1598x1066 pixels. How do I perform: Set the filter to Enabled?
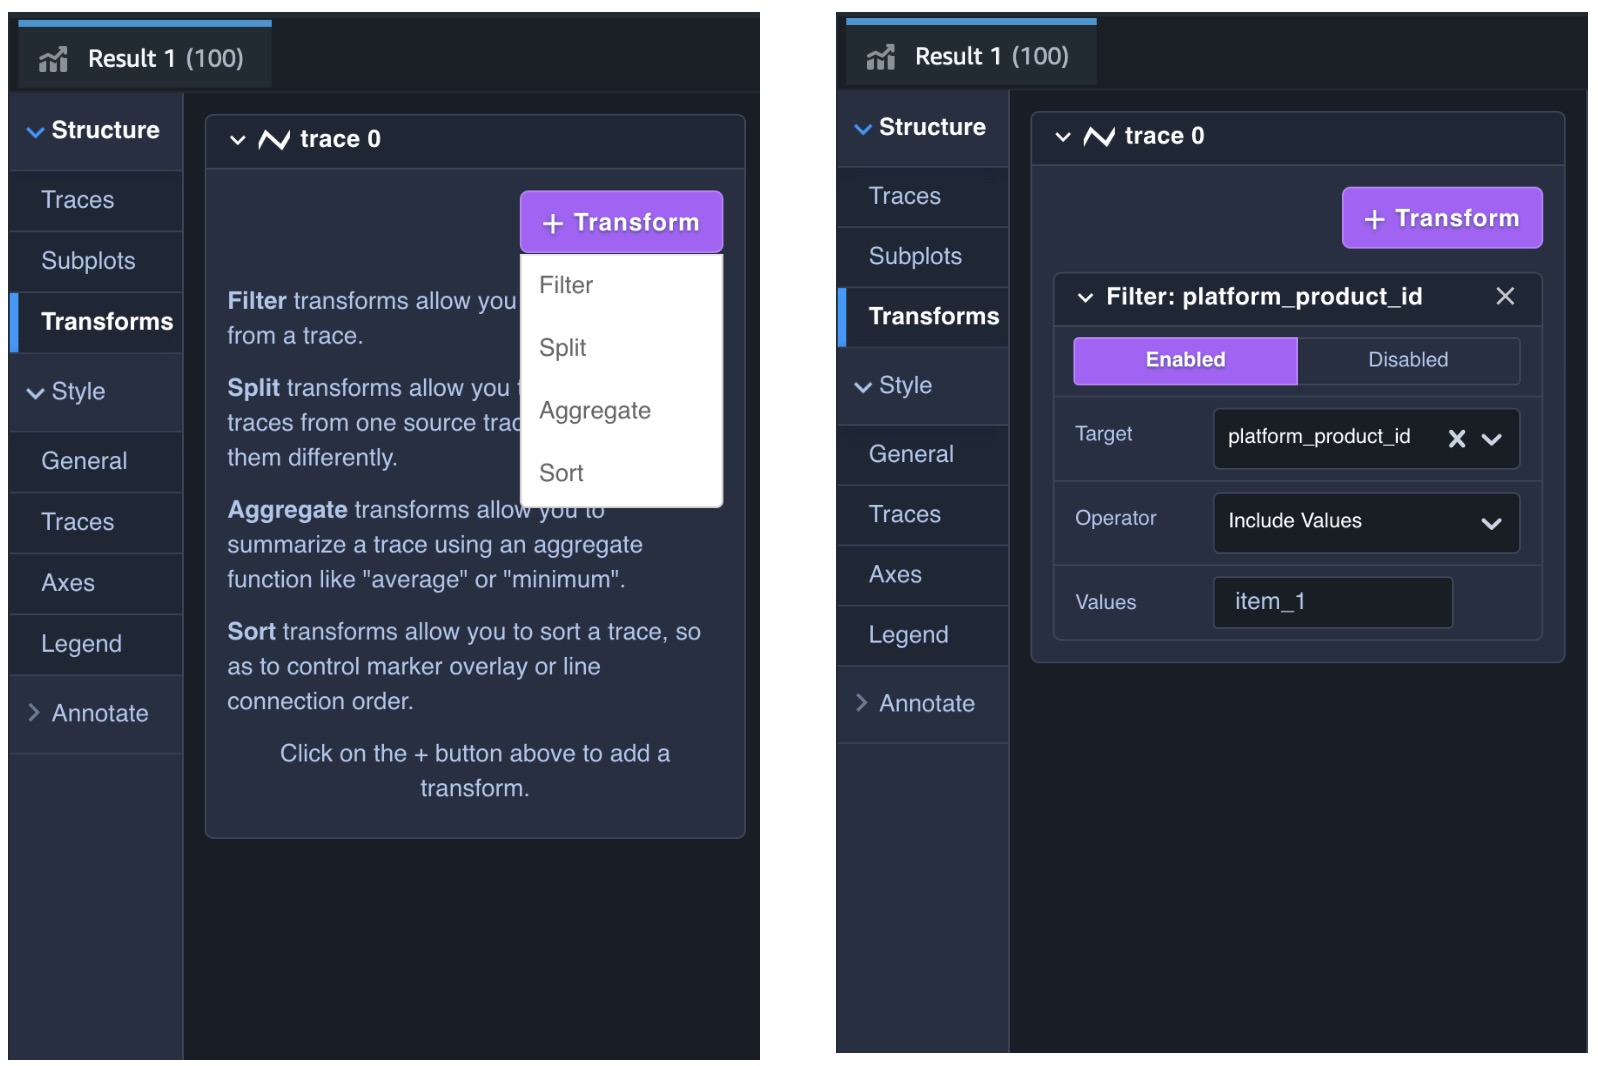click(x=1185, y=360)
